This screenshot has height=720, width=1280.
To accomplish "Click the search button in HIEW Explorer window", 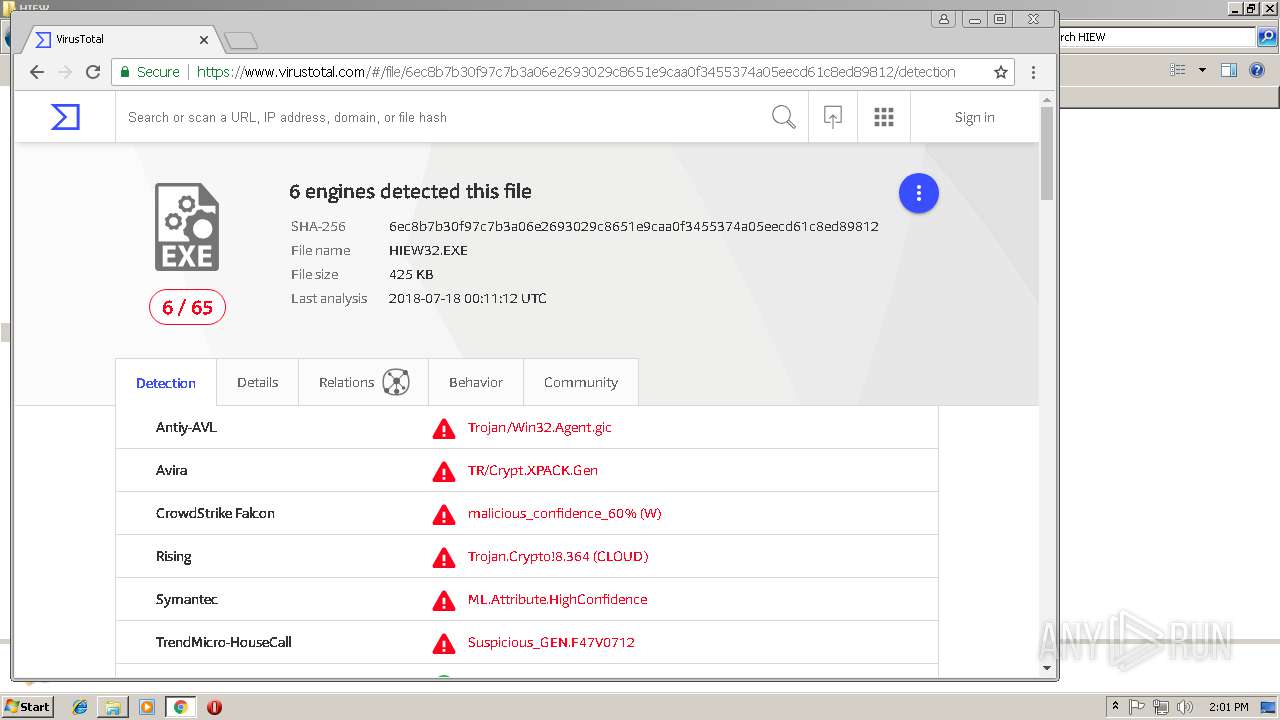I will [x=1267, y=37].
